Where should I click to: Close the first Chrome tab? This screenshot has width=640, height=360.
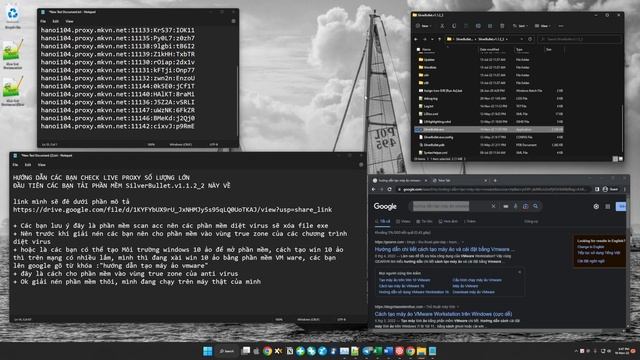(x=426, y=180)
